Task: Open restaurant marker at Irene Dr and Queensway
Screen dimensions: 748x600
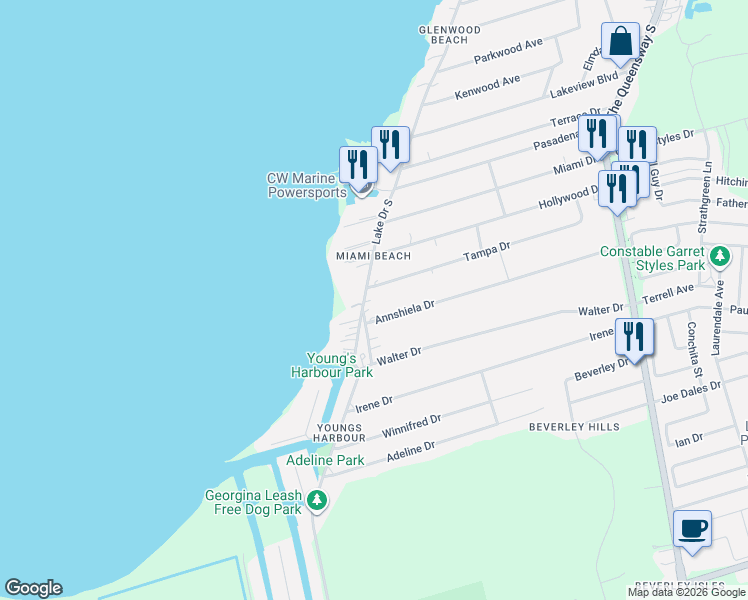Action: click(634, 339)
